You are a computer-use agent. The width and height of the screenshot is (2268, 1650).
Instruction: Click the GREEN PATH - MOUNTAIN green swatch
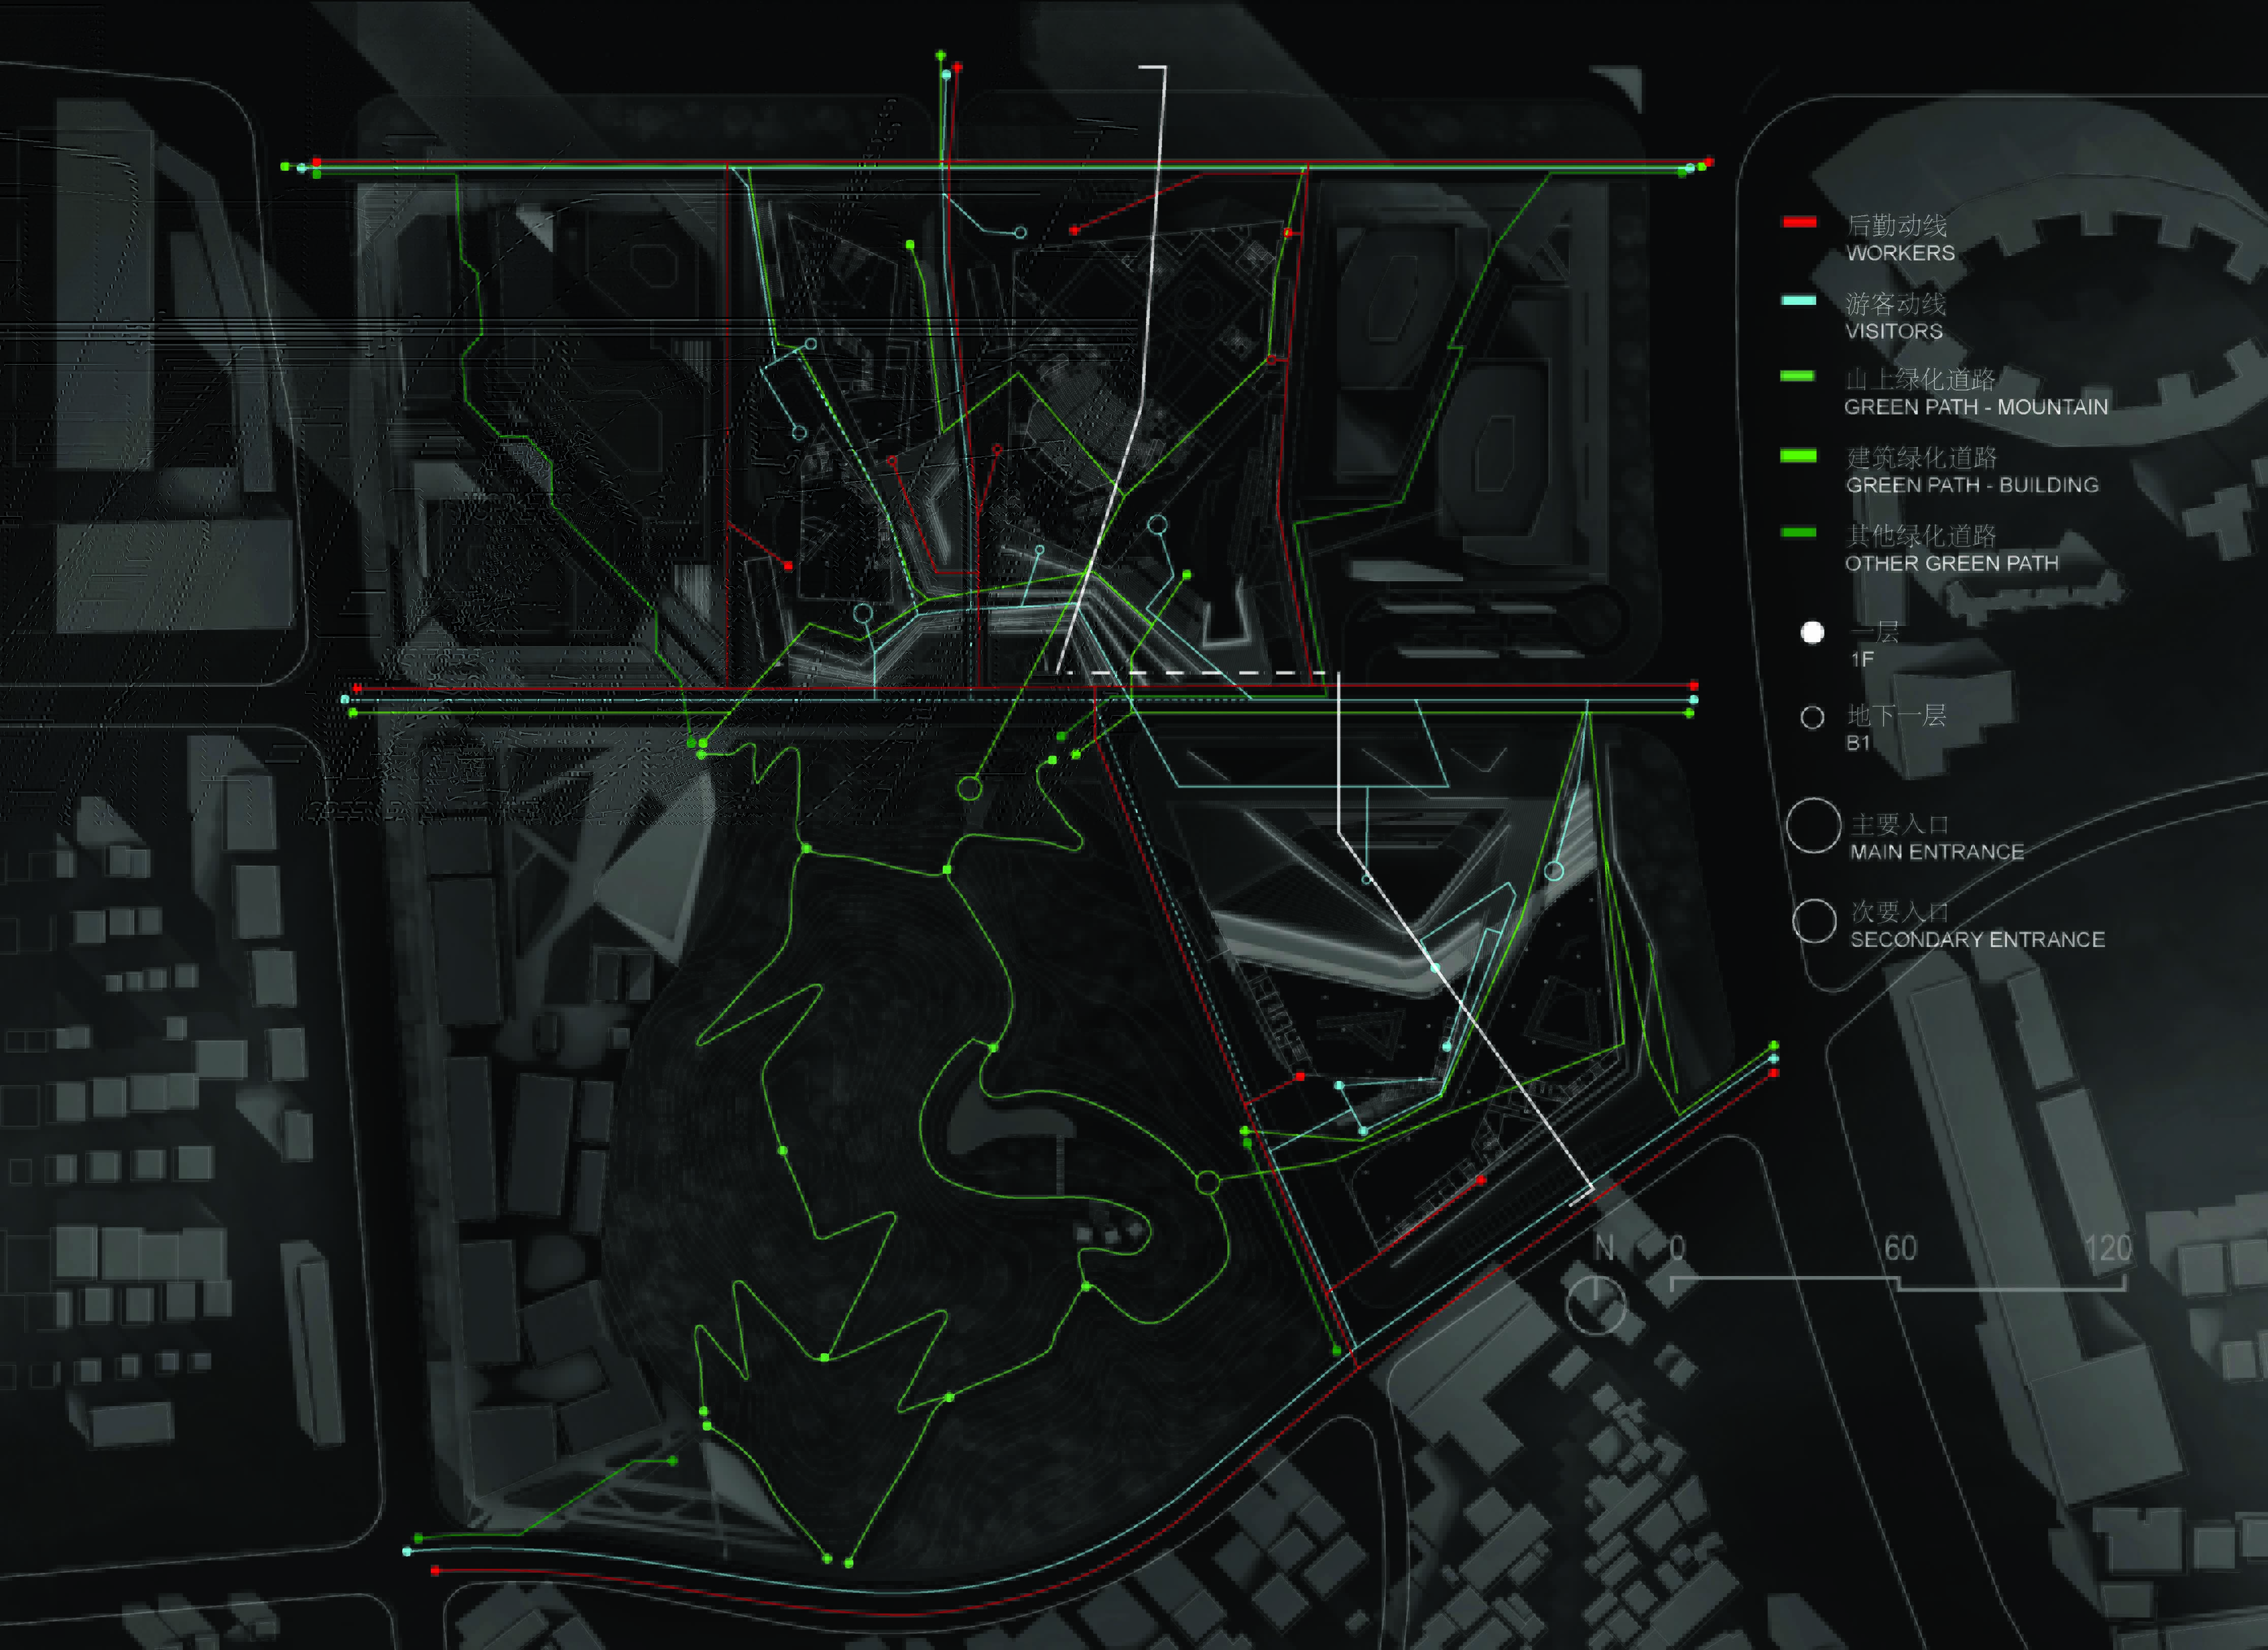click(x=1797, y=376)
